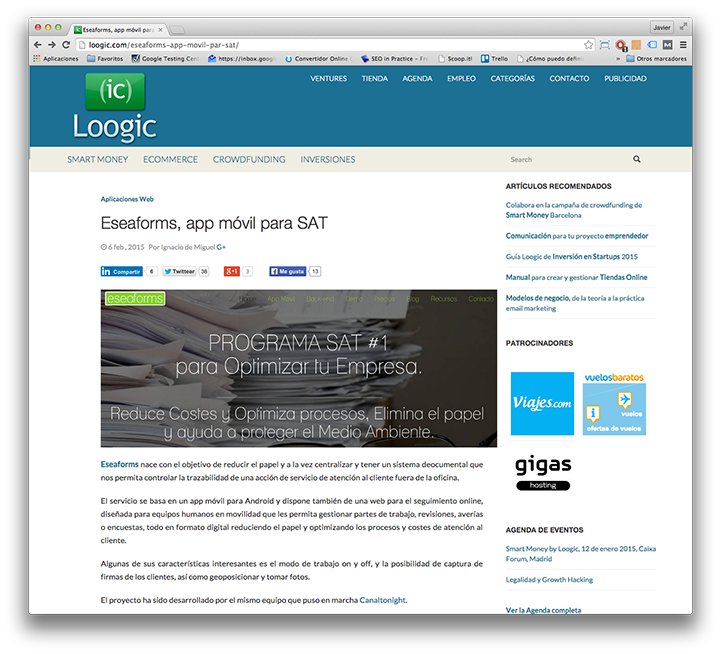Image resolution: width=721 pixels, height=654 pixels.
Task: Open Guía Loogic de Inversión en Startups
Action: tap(572, 256)
